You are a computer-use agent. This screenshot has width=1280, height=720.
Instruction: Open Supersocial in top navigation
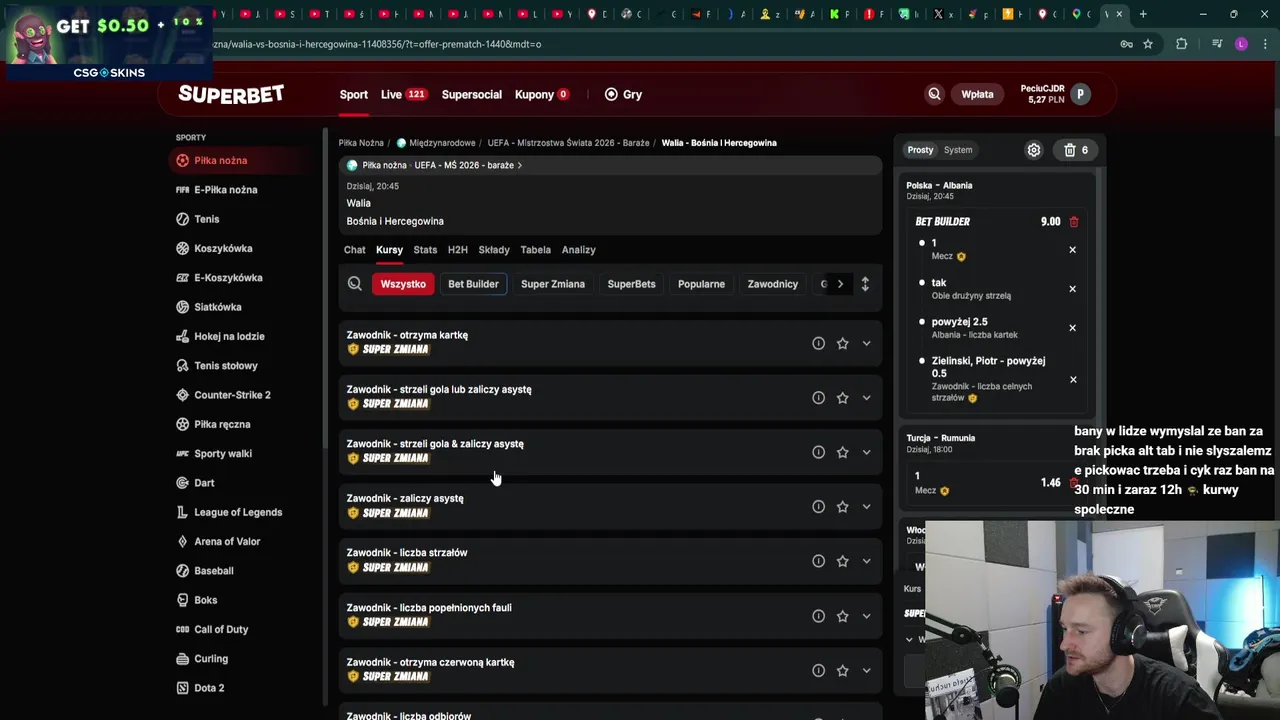point(472,94)
